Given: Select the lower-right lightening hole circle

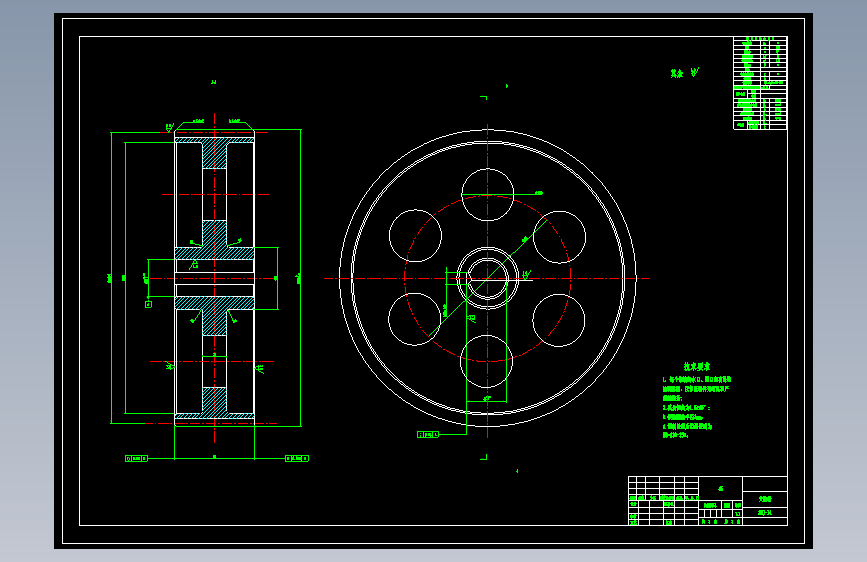Looking at the screenshot, I should [x=559, y=320].
